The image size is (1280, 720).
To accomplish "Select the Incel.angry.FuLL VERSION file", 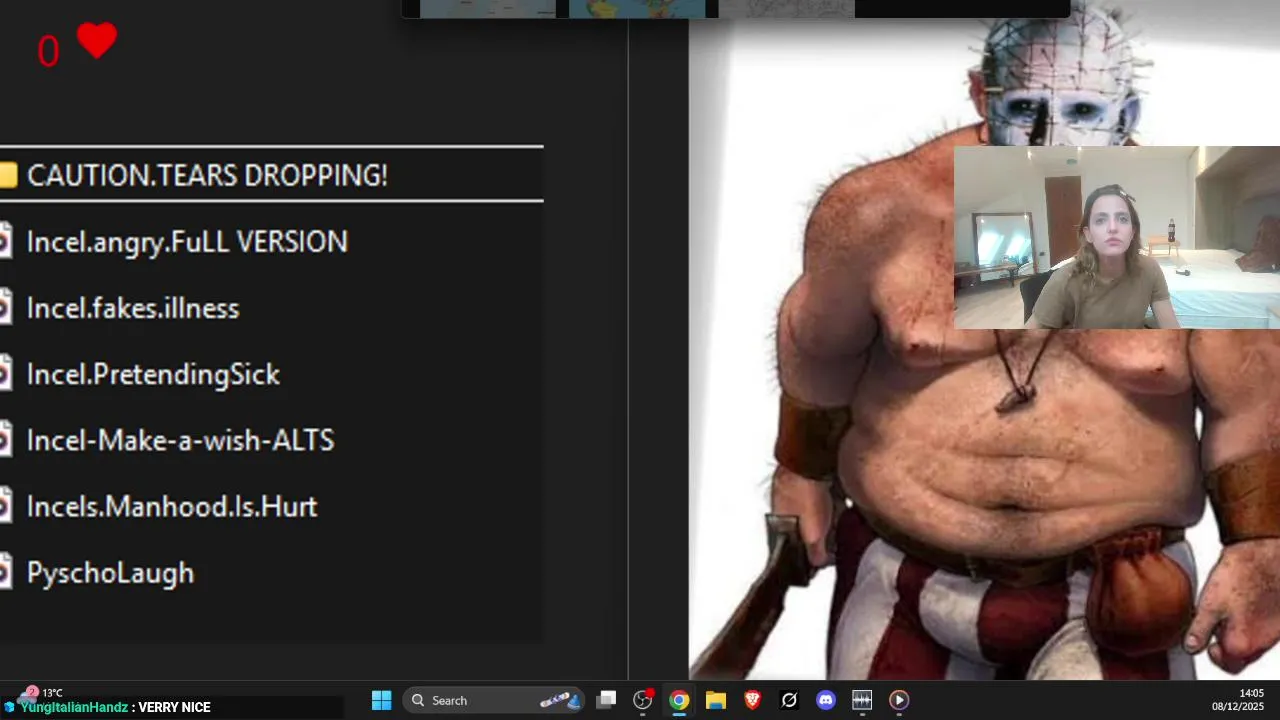I will pyautogui.click(x=187, y=242).
